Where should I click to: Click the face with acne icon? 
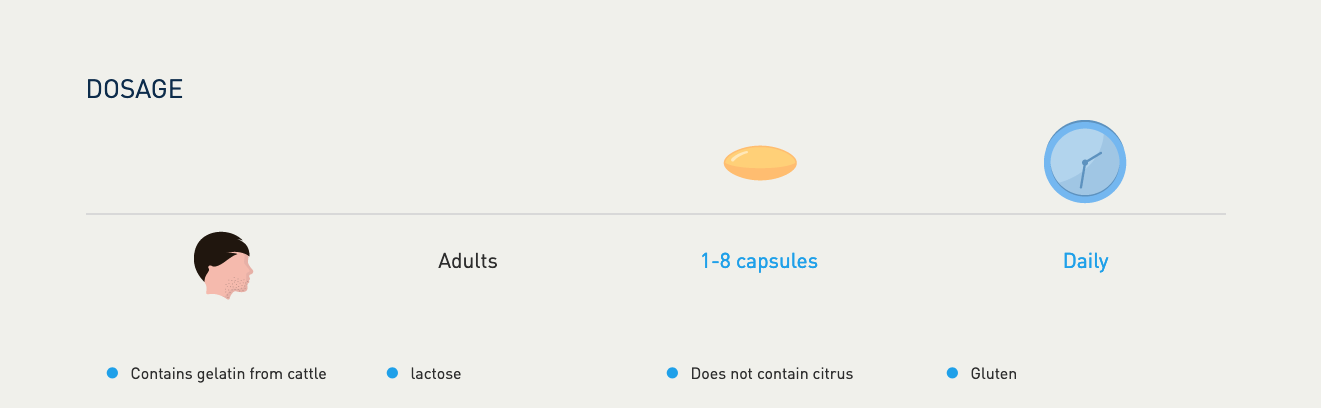[223, 265]
